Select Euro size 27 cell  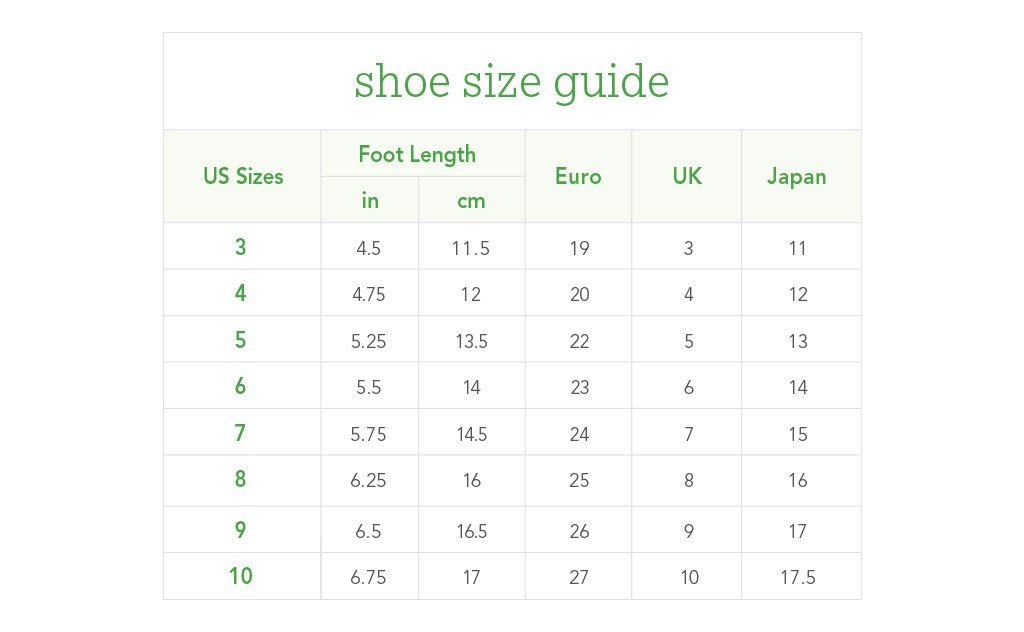click(x=579, y=577)
